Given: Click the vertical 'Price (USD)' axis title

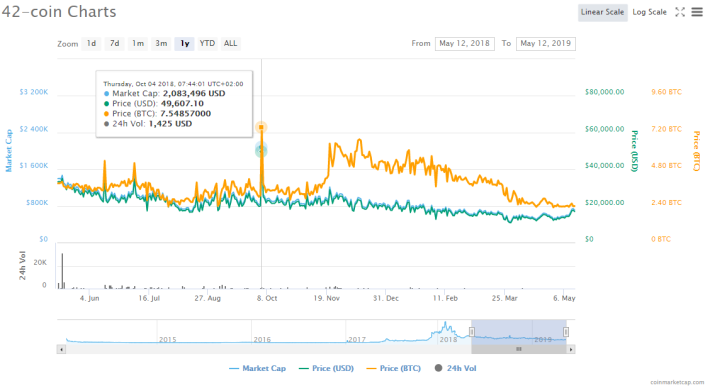Looking at the screenshot, I should (634, 151).
